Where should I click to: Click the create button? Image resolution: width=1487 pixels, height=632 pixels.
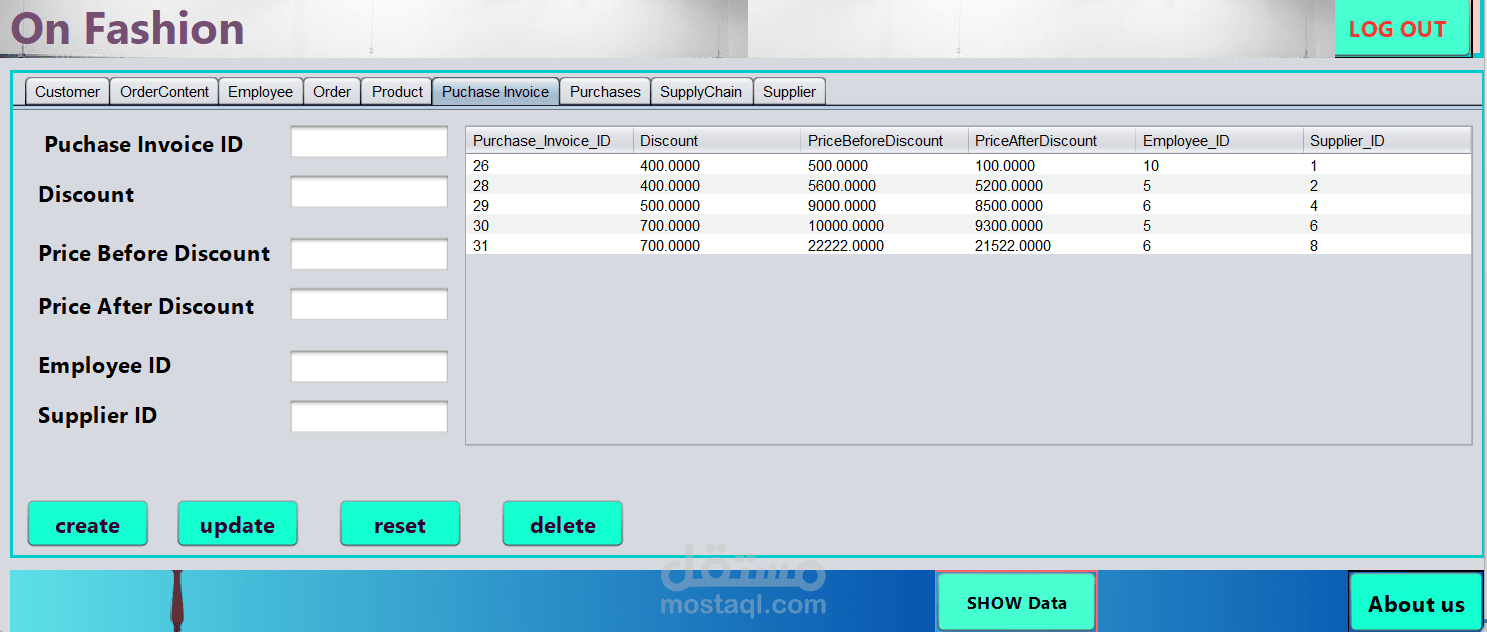87,523
